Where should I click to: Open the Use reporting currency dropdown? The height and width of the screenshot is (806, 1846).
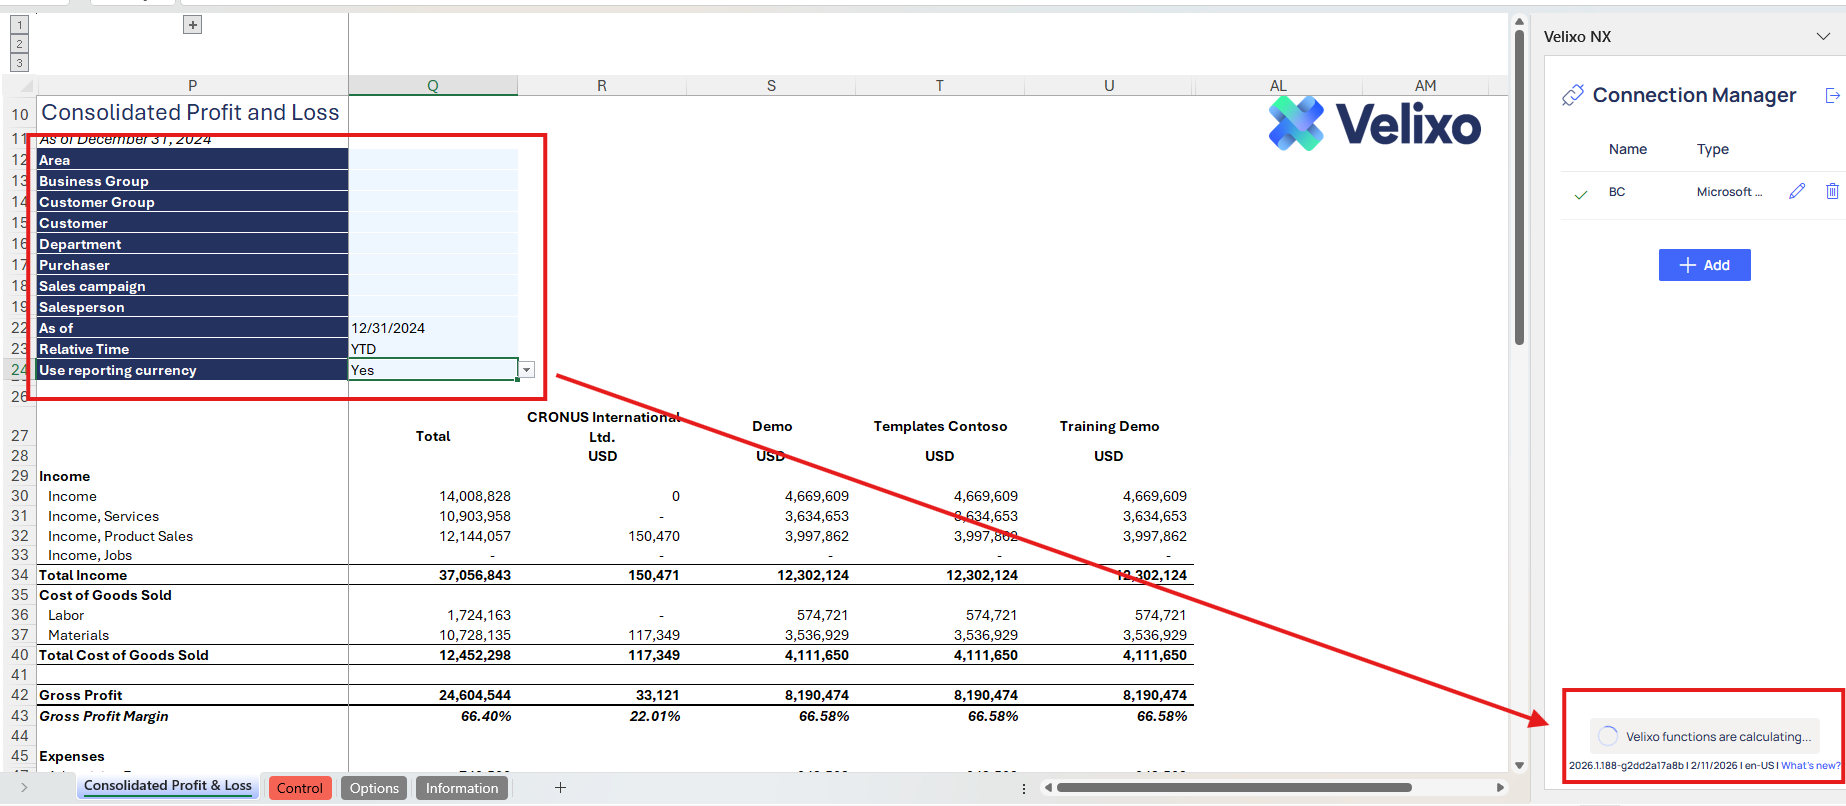[x=526, y=370]
